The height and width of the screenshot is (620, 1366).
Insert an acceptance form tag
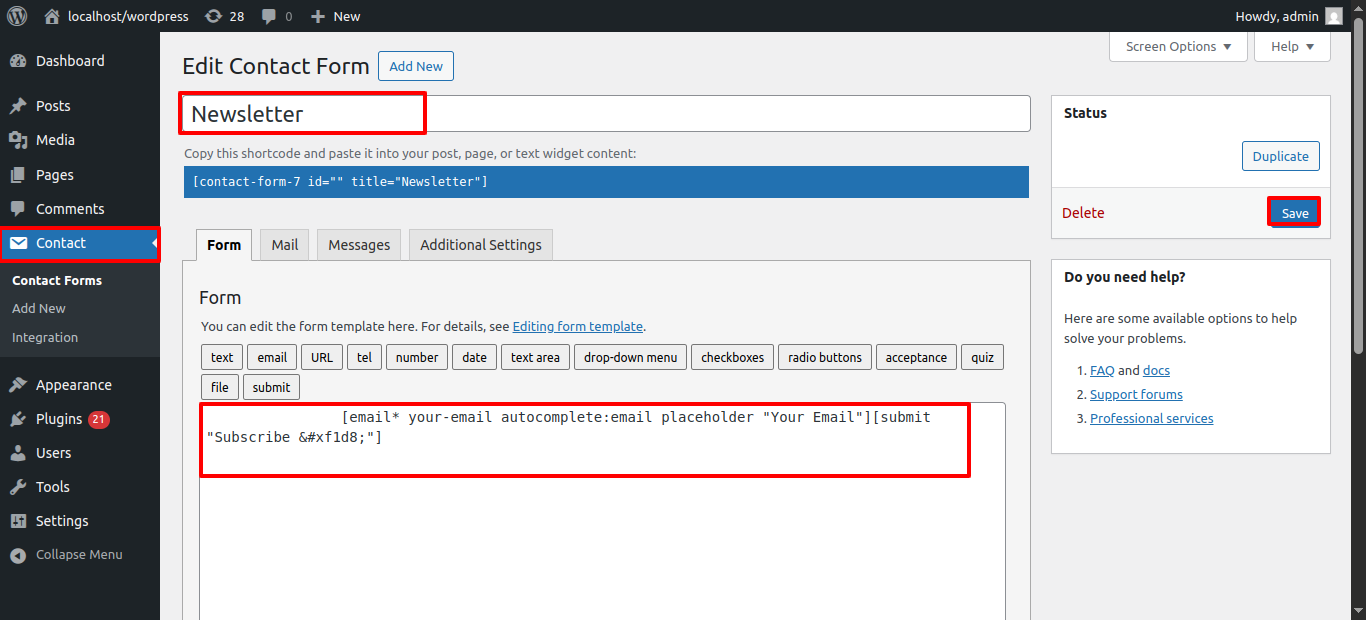[916, 357]
